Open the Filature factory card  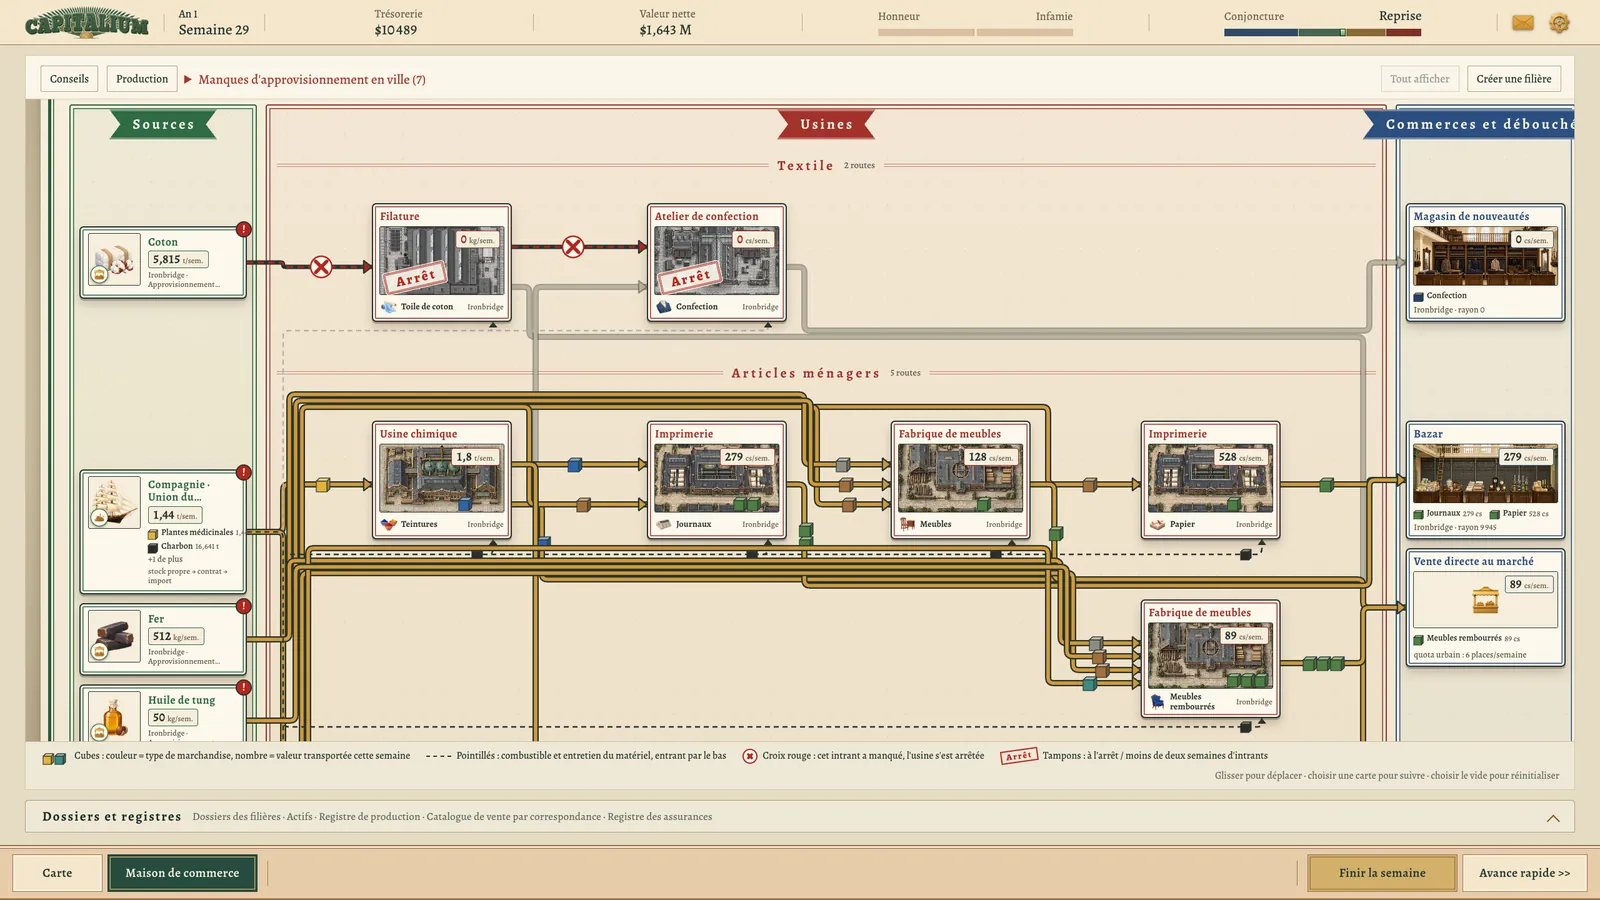(442, 263)
